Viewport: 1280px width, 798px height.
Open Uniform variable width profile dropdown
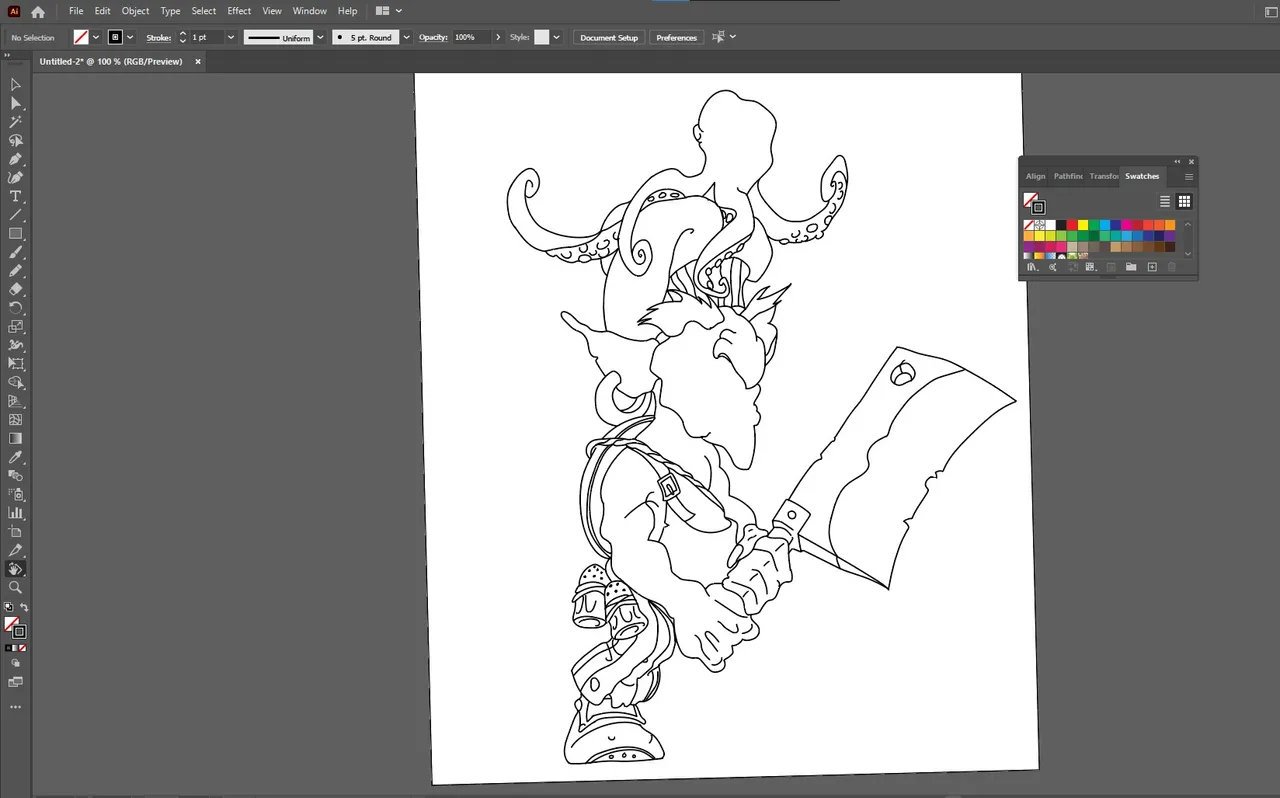point(320,37)
